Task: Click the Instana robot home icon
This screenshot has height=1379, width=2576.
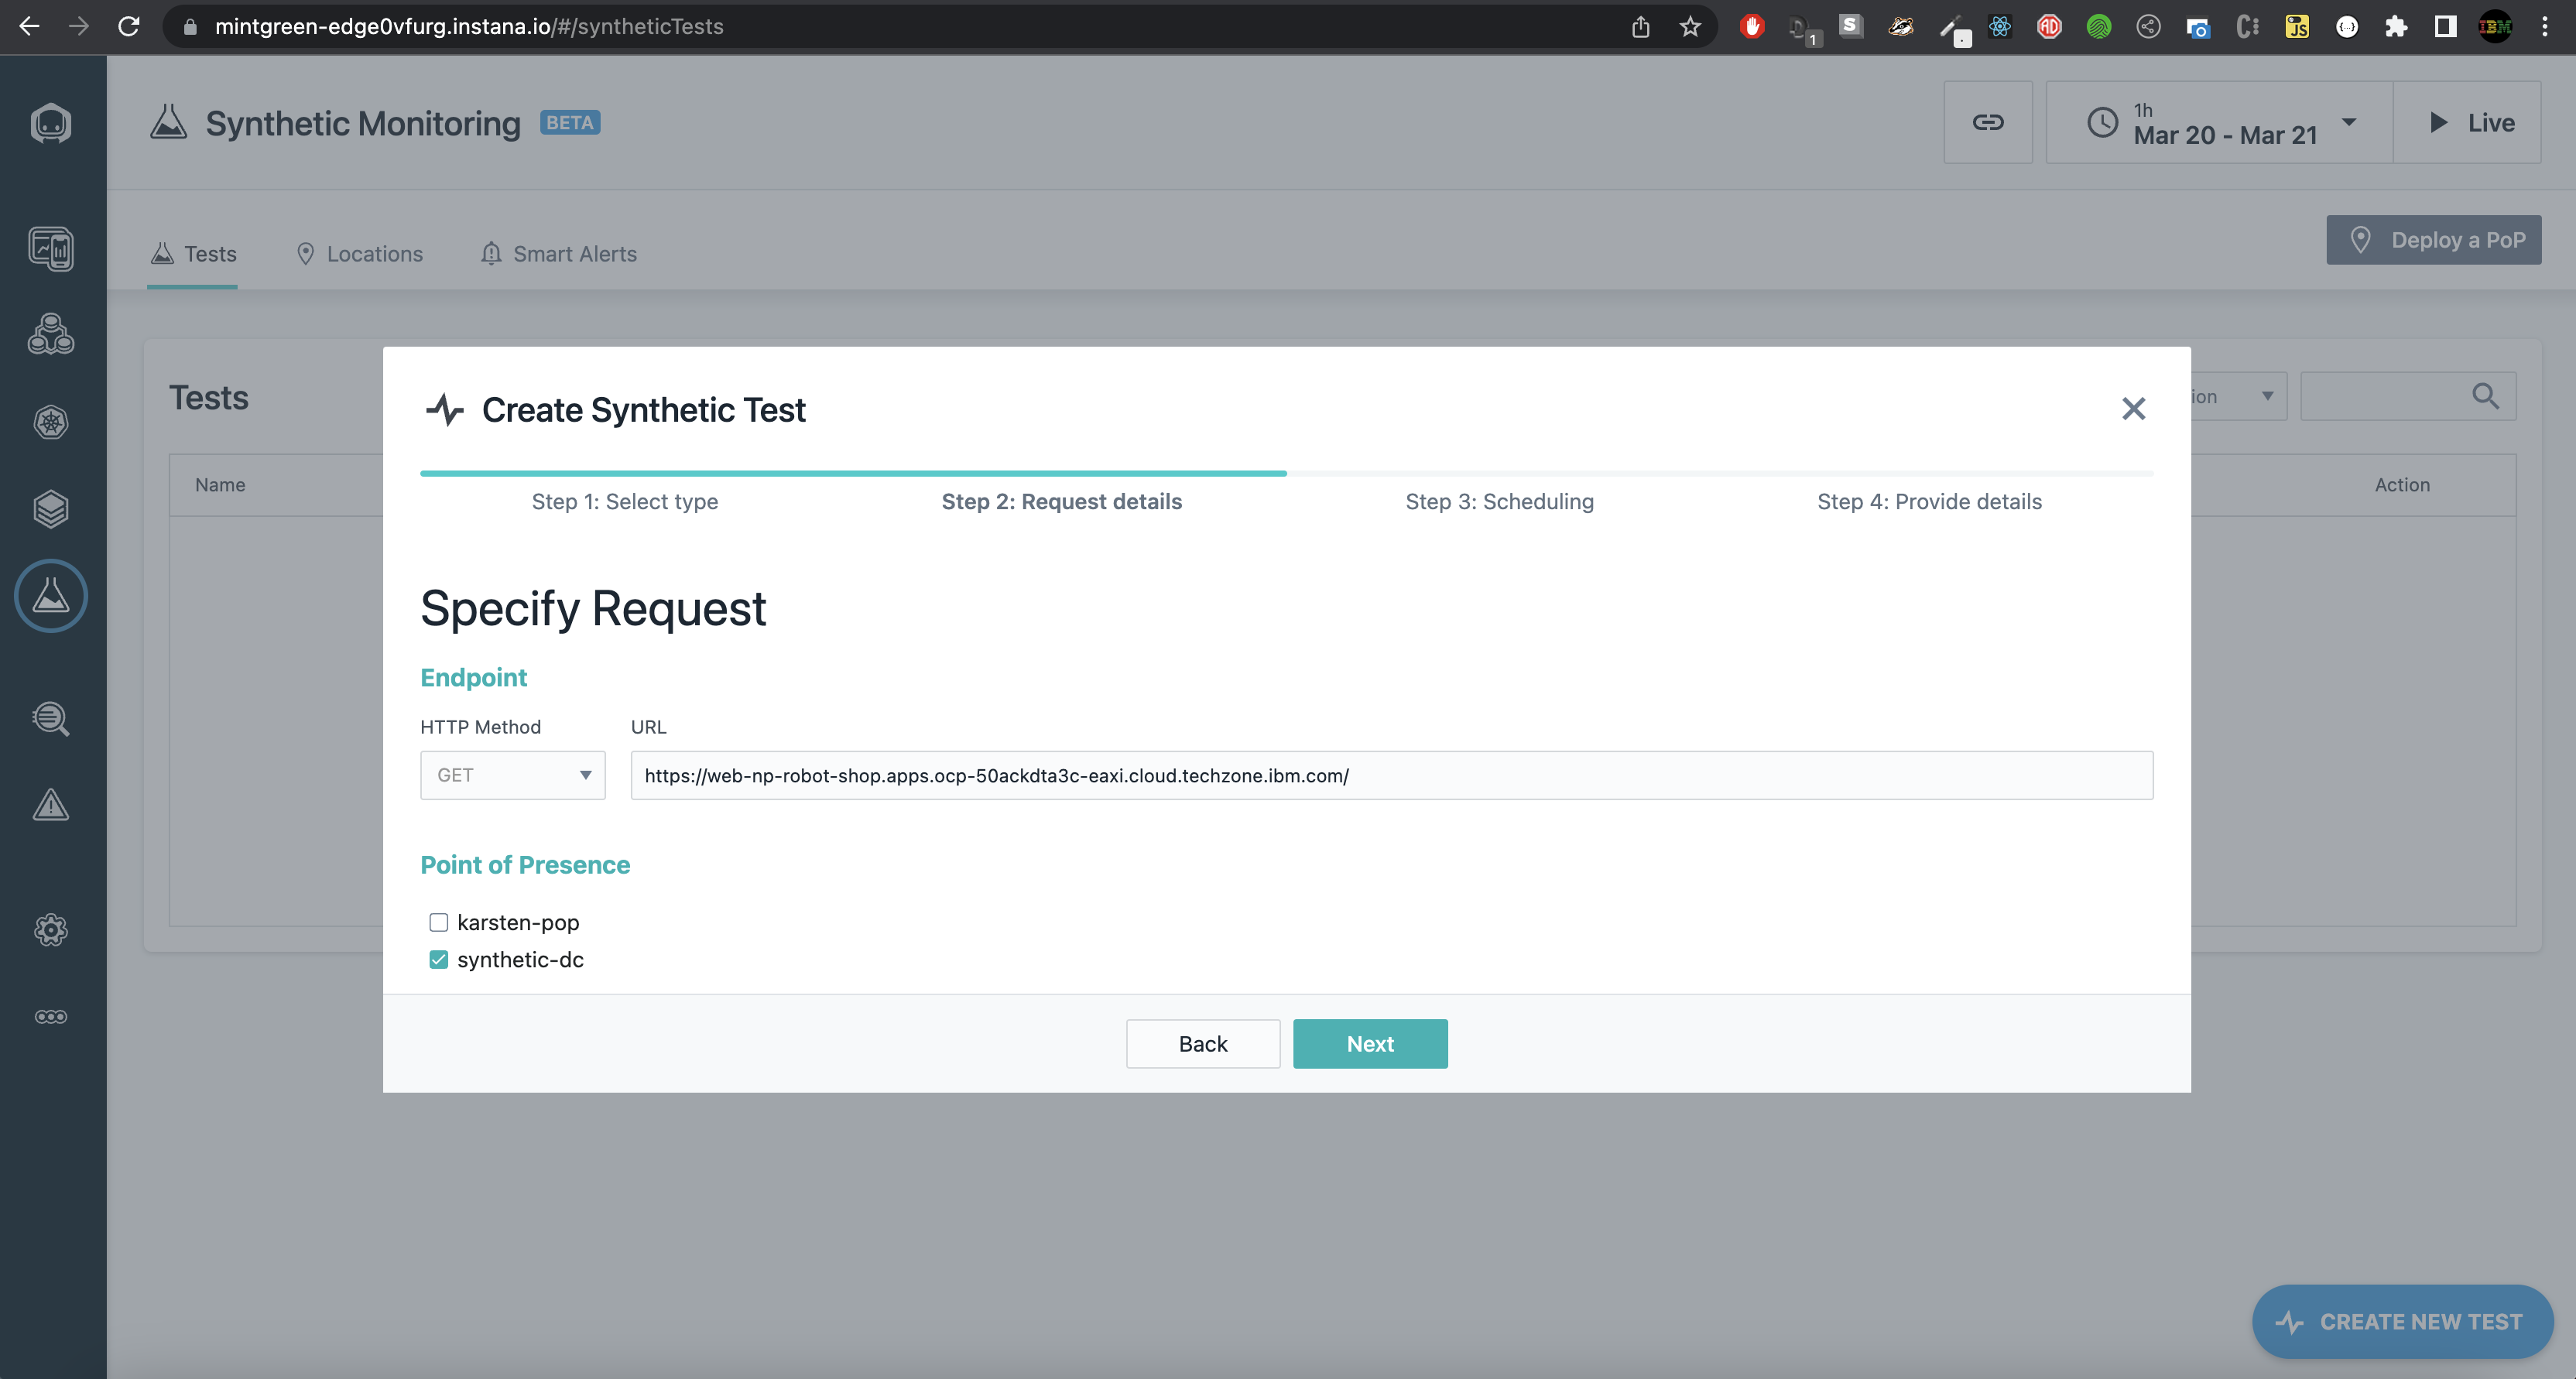Action: (x=51, y=124)
